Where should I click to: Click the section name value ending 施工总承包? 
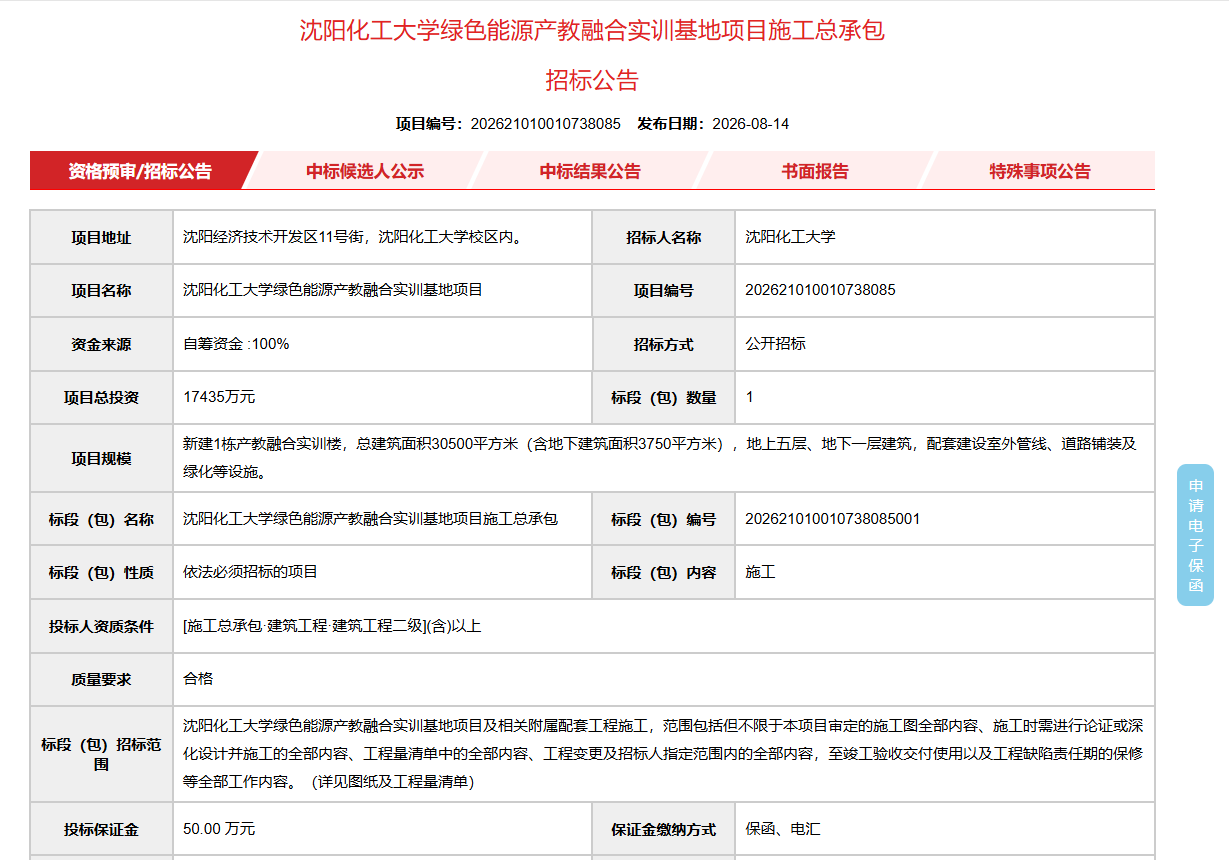tap(370, 519)
